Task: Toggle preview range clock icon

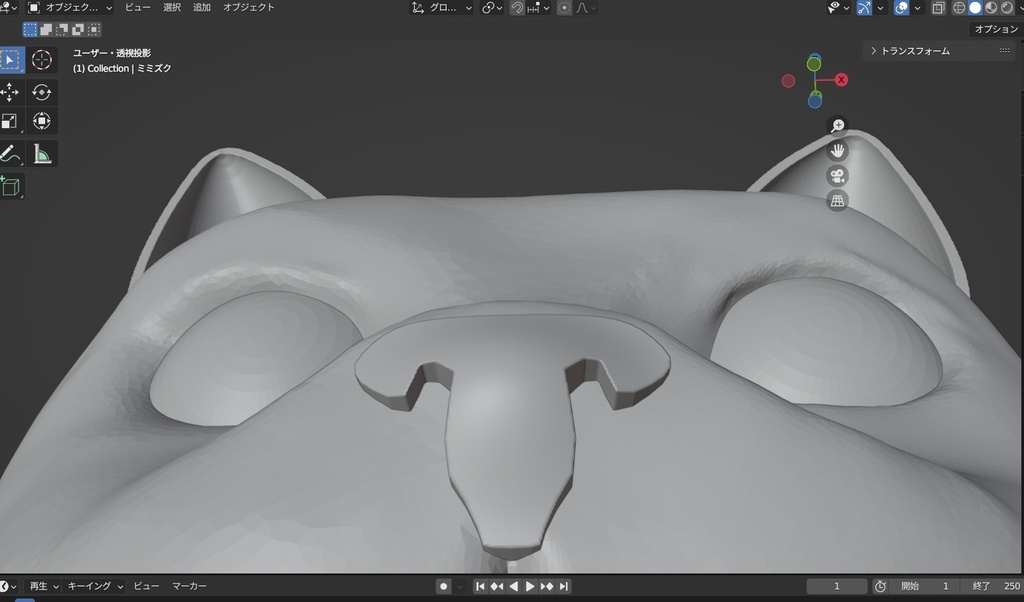Action: (880, 586)
